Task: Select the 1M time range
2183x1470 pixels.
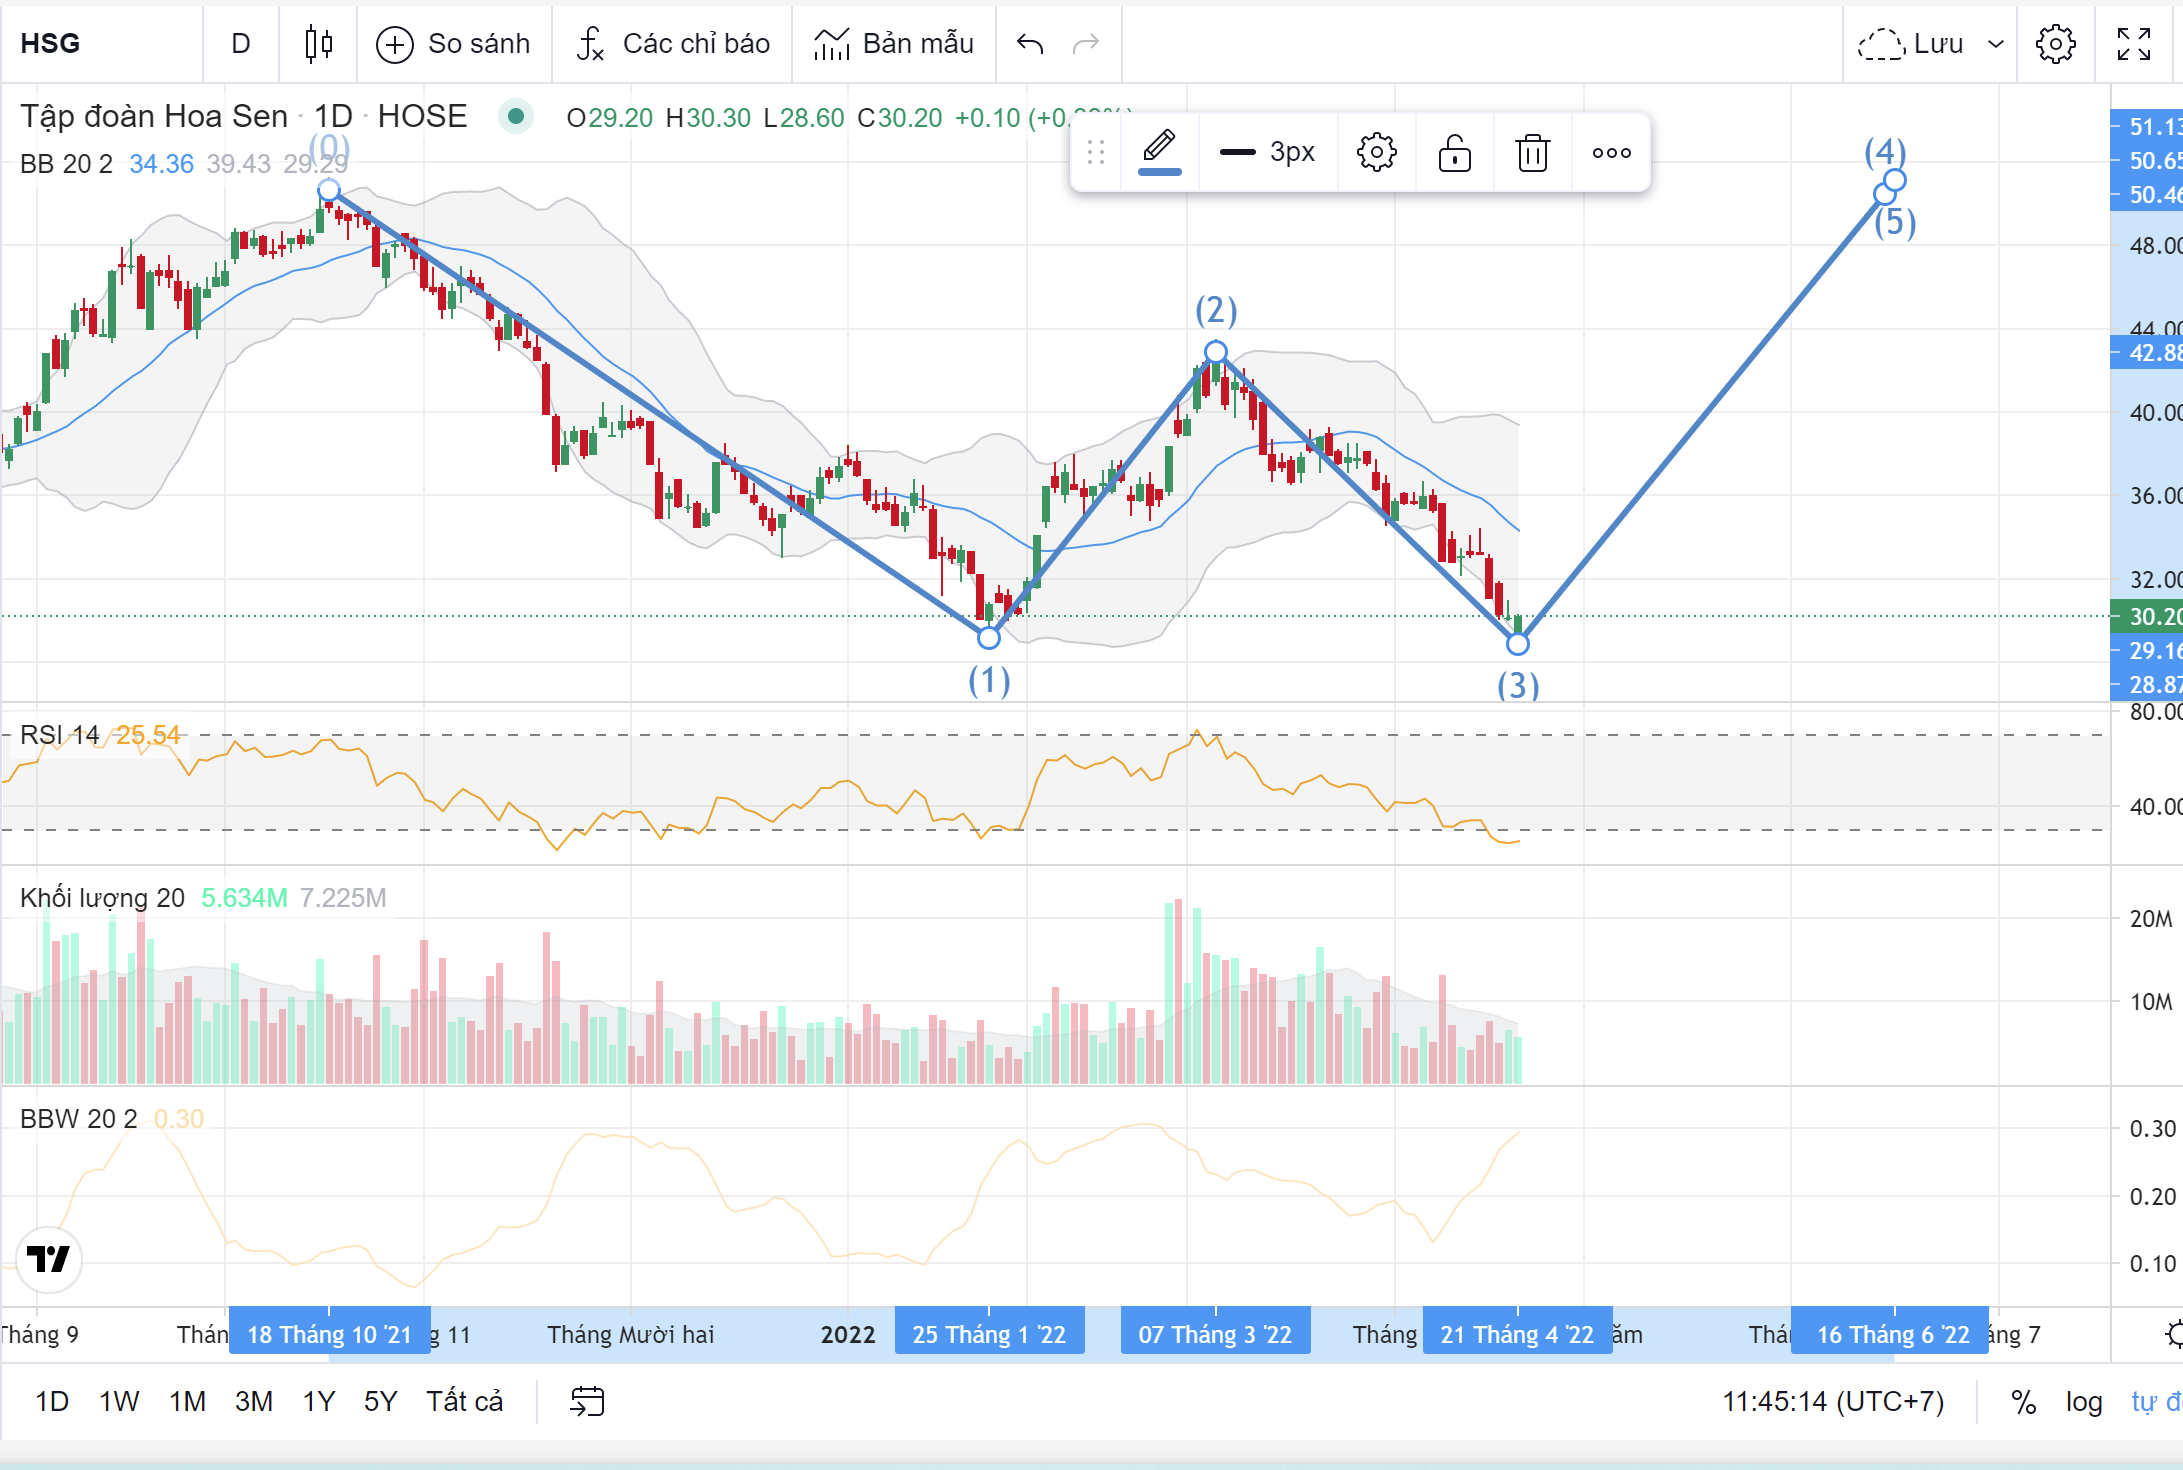Action: tap(187, 1401)
